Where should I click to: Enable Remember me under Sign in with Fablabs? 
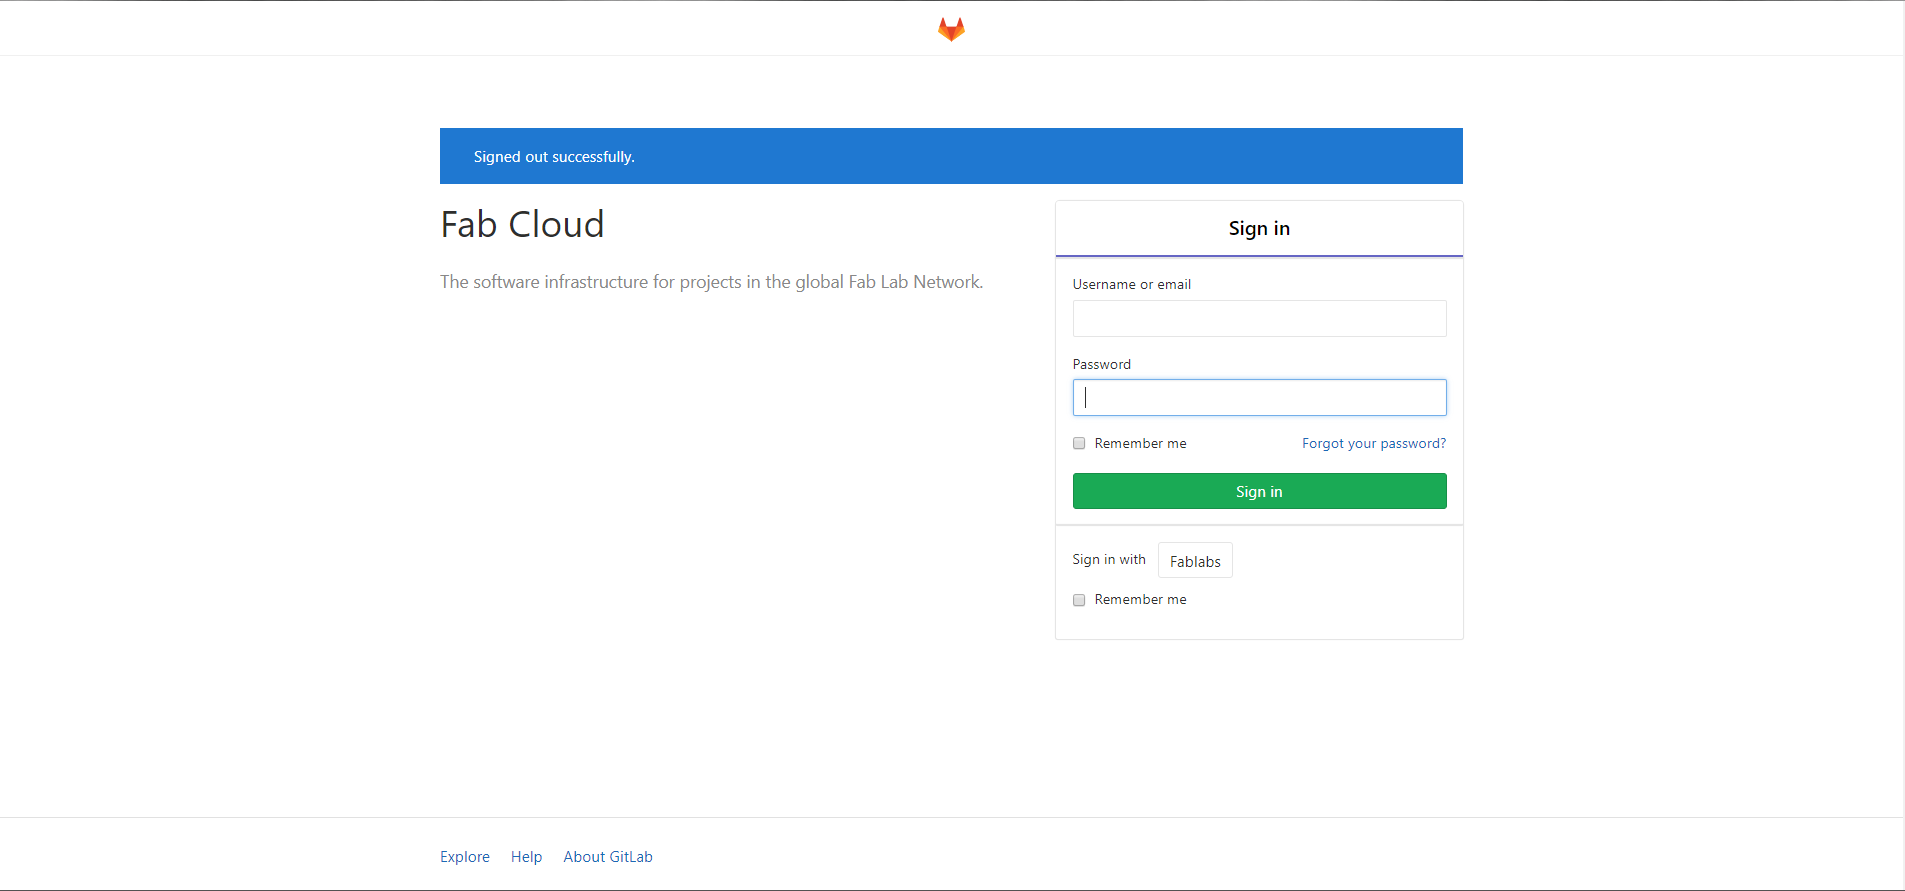pos(1079,600)
